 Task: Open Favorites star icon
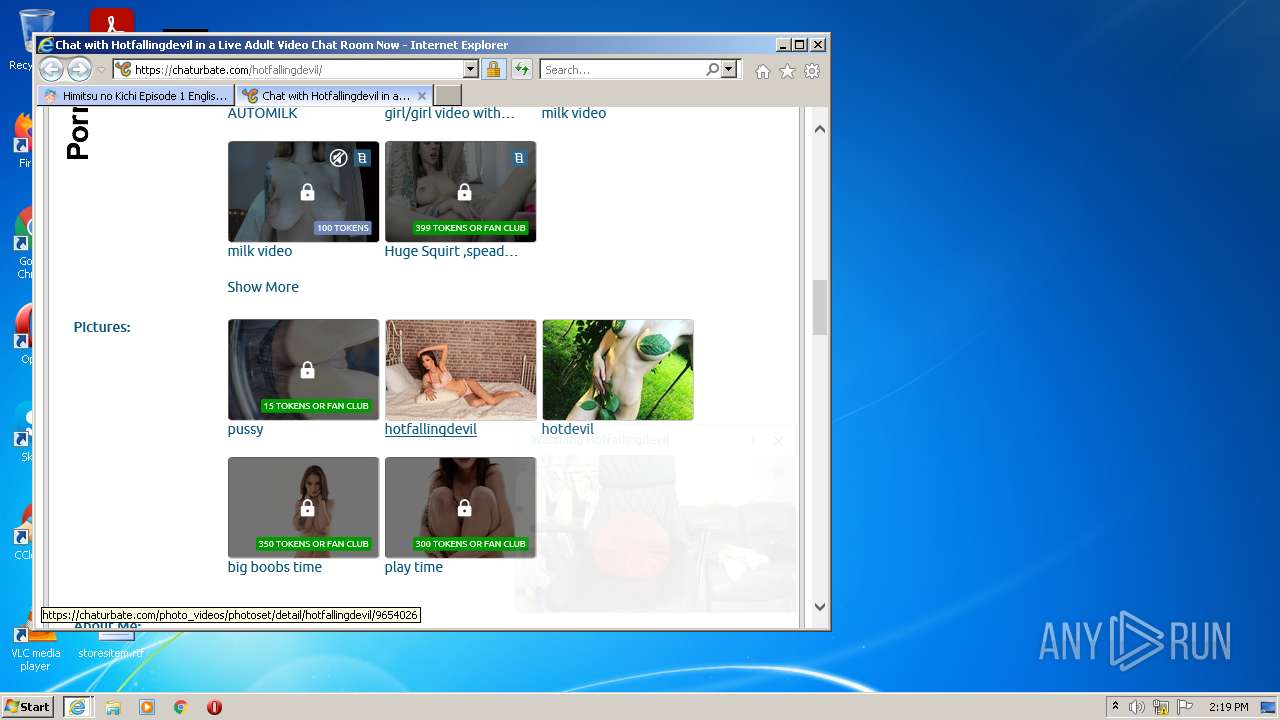[787, 71]
